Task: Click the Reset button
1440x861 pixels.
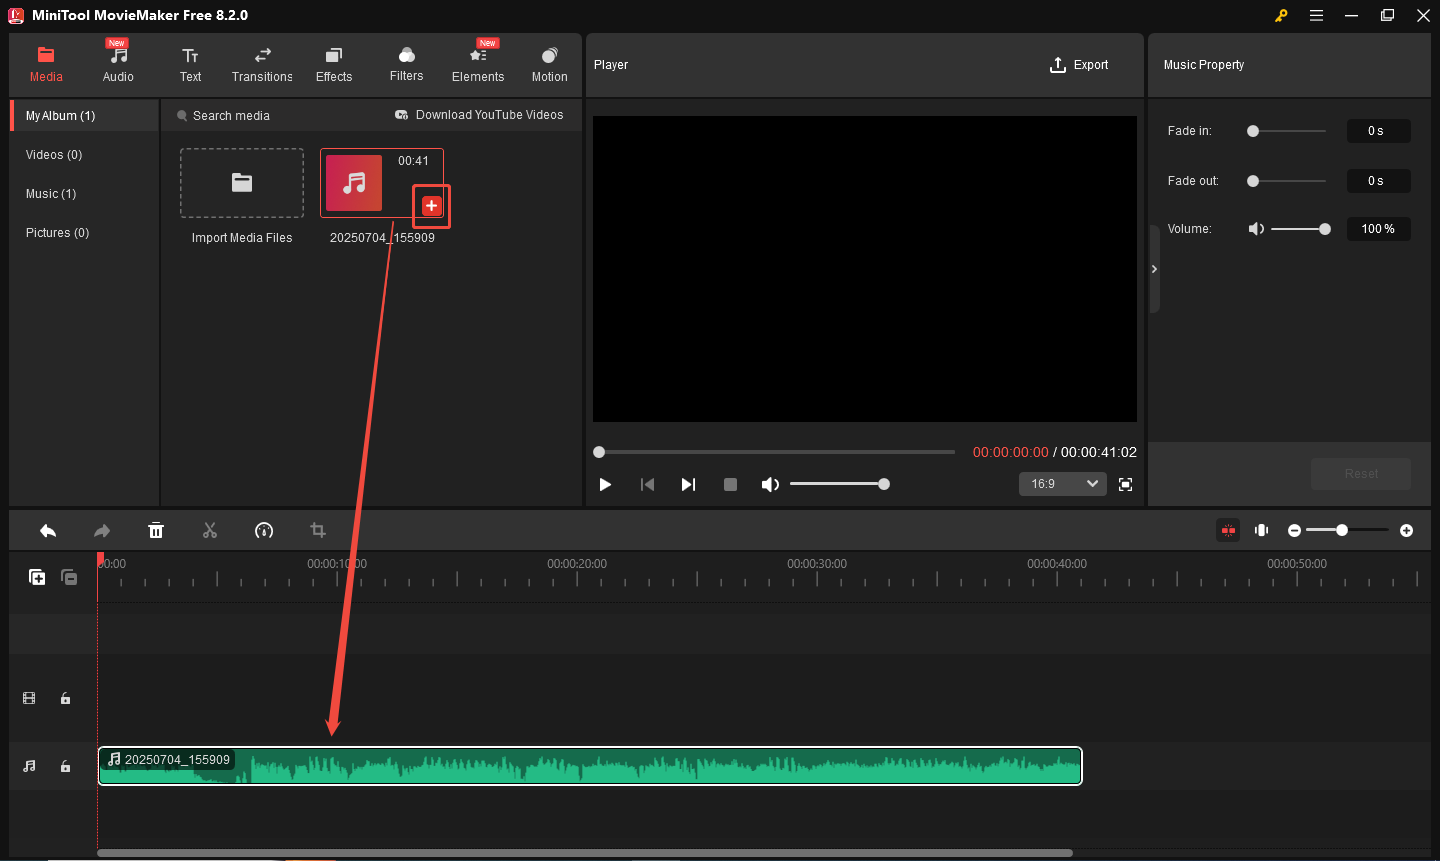Action: point(1361,474)
